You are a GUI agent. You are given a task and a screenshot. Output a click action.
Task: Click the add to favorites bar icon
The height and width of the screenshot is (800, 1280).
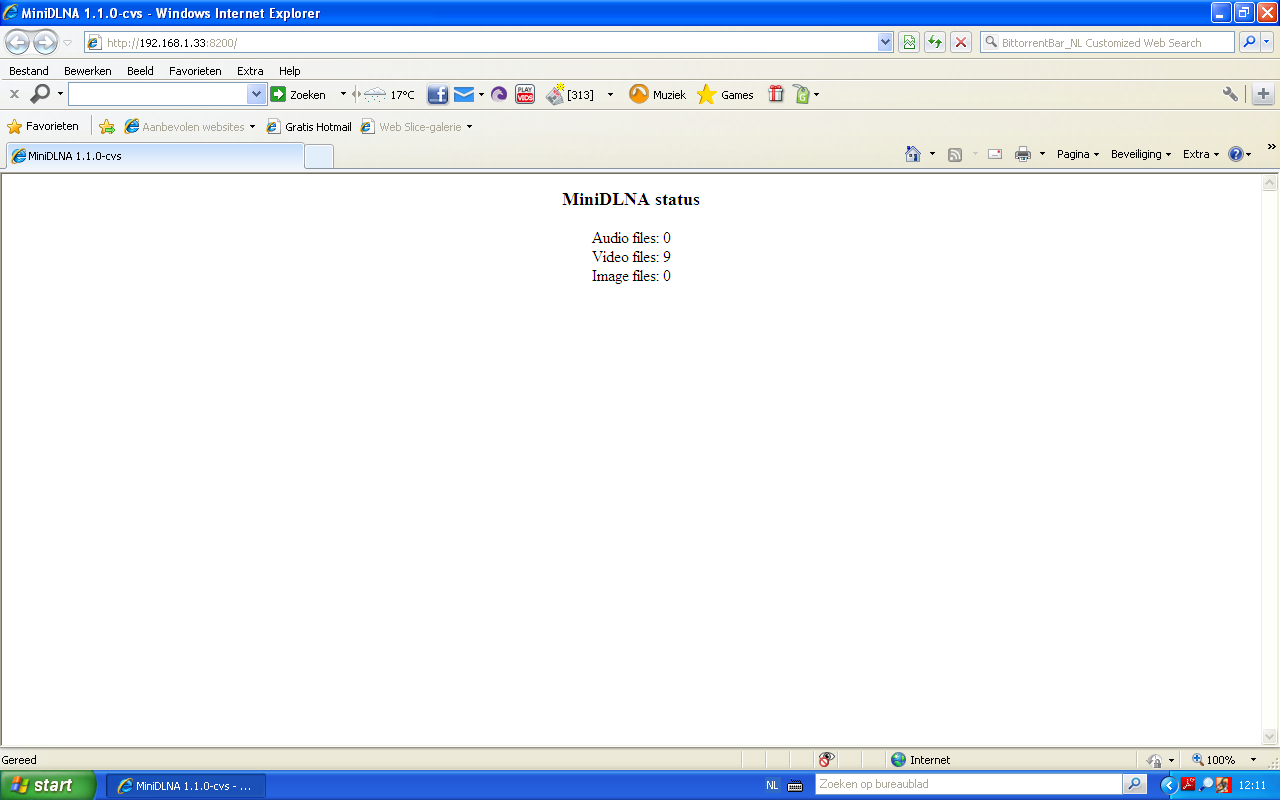point(107,127)
